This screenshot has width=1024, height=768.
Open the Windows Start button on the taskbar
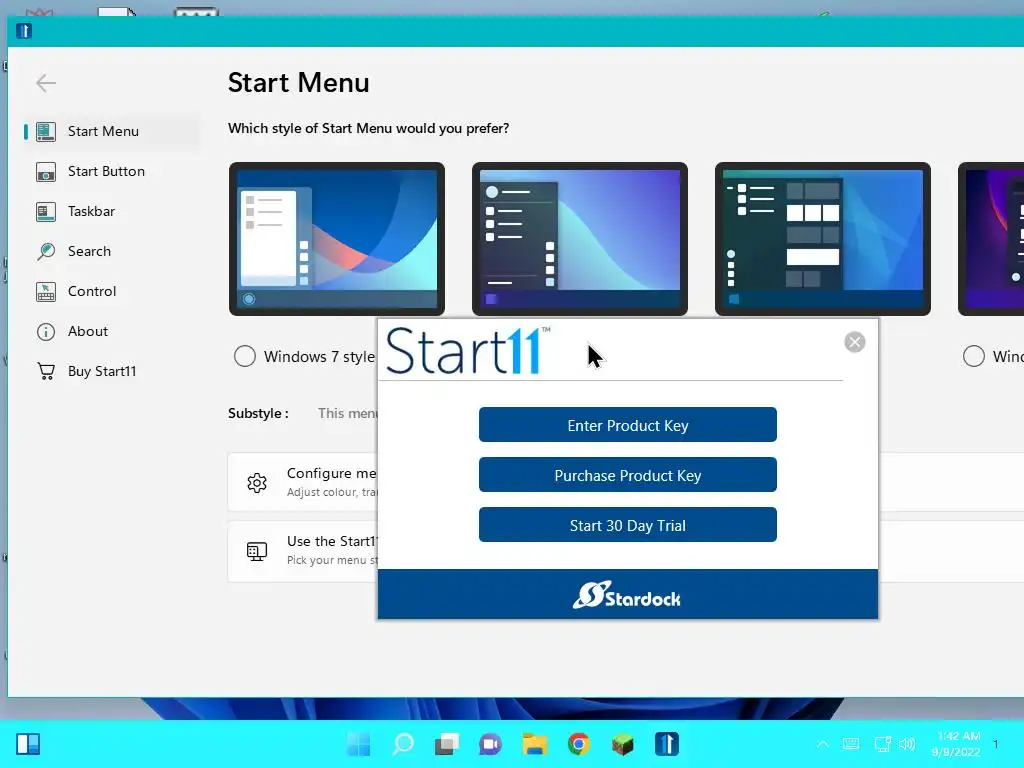pos(359,744)
